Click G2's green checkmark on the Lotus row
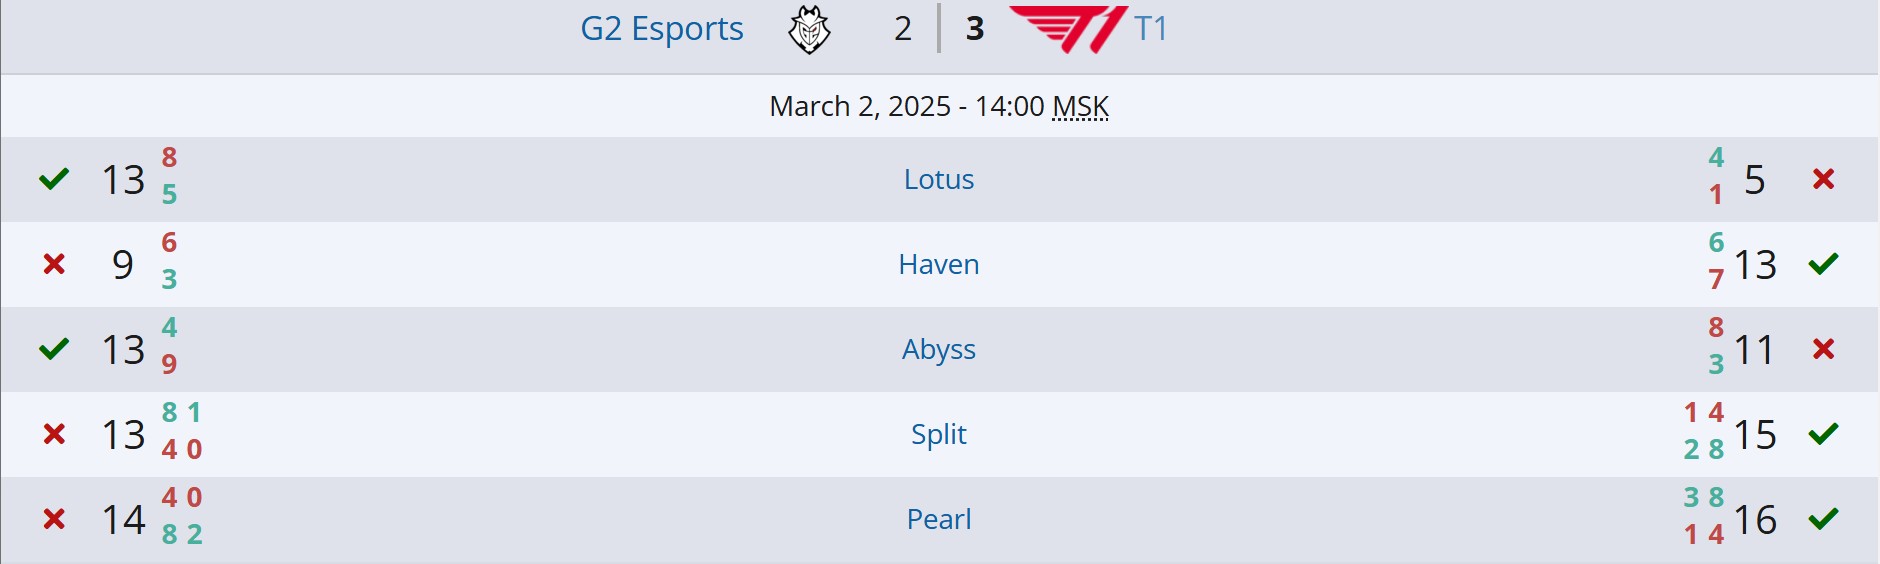 point(54,179)
